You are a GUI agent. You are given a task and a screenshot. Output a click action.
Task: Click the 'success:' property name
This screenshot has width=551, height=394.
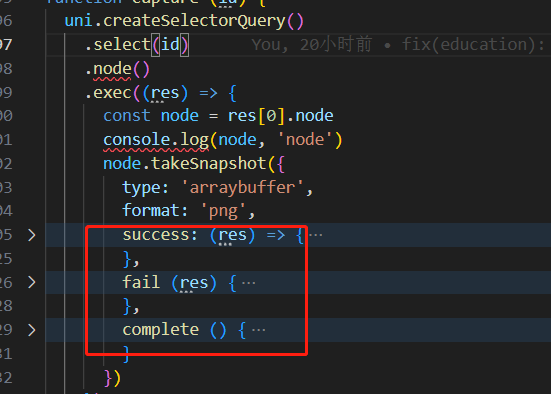tap(160, 235)
